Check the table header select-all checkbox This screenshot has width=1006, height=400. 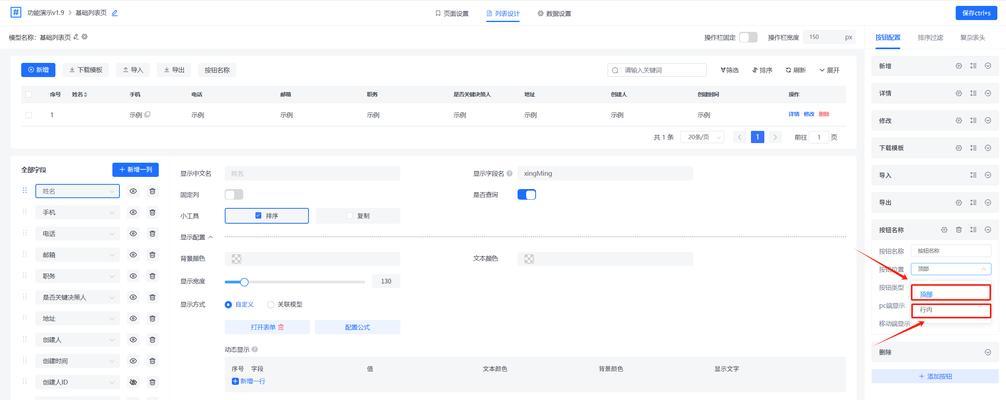[28, 94]
